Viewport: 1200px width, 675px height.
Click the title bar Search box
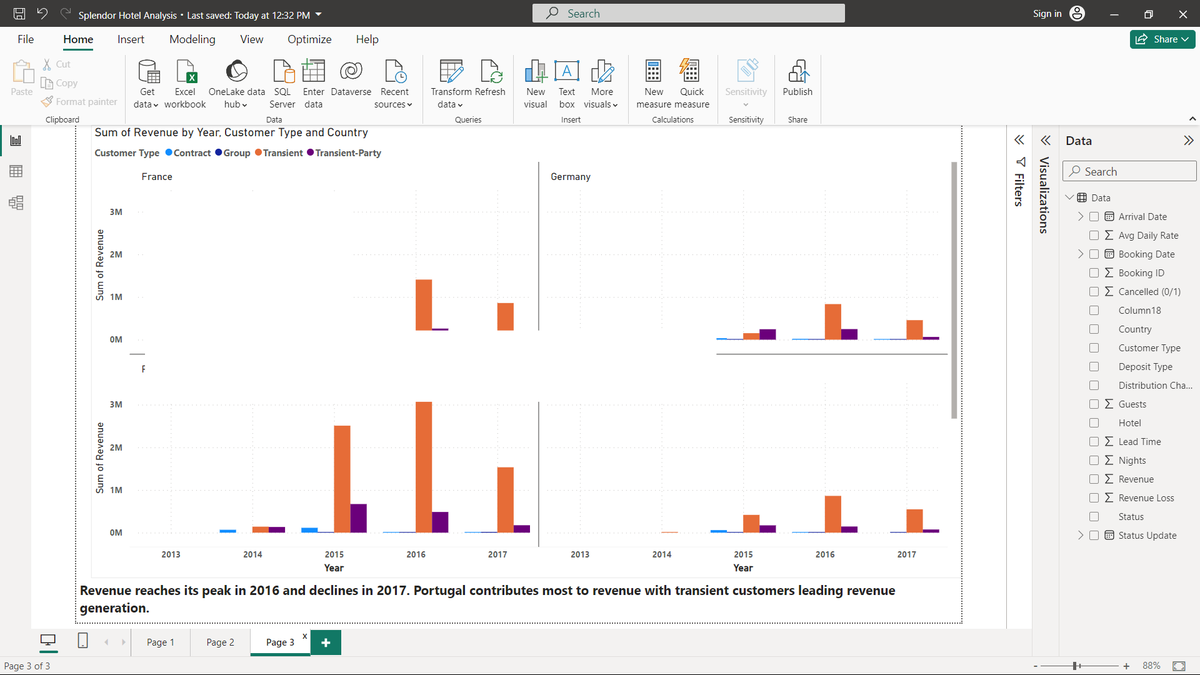(x=690, y=14)
